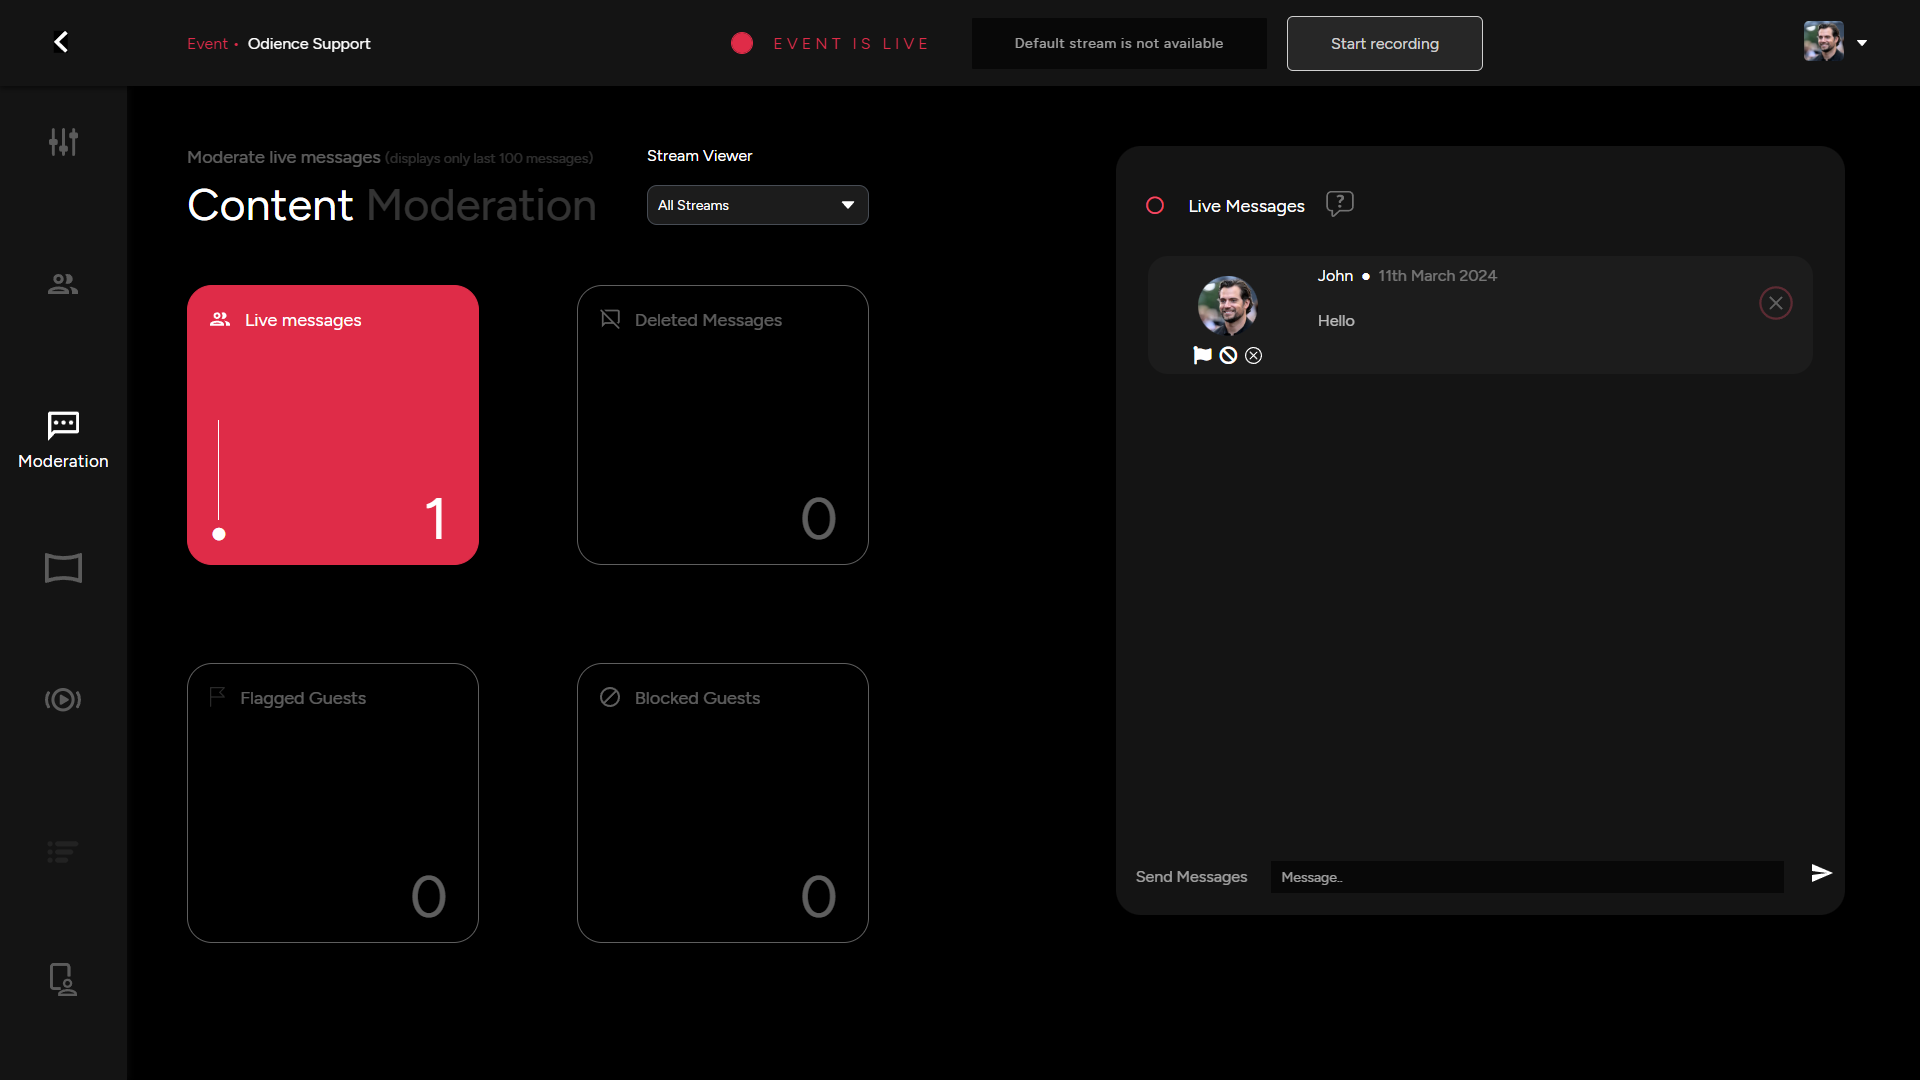Remove guest using small circled X icon
The image size is (1920, 1080).
point(1253,355)
